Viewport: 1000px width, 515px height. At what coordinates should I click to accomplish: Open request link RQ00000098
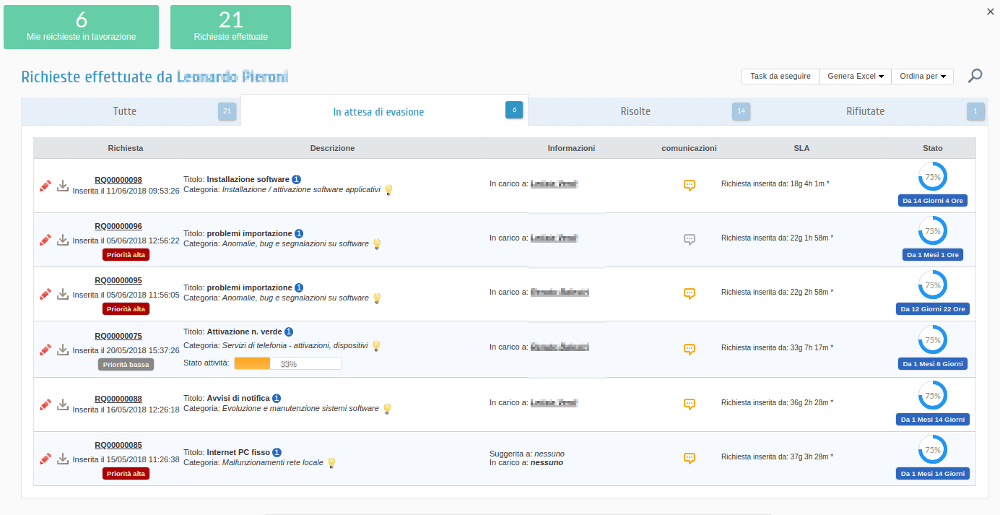(118, 180)
